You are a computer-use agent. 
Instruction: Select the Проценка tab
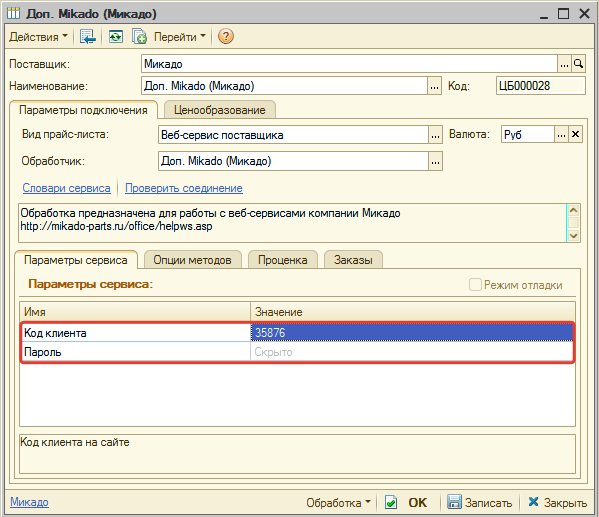(x=283, y=260)
